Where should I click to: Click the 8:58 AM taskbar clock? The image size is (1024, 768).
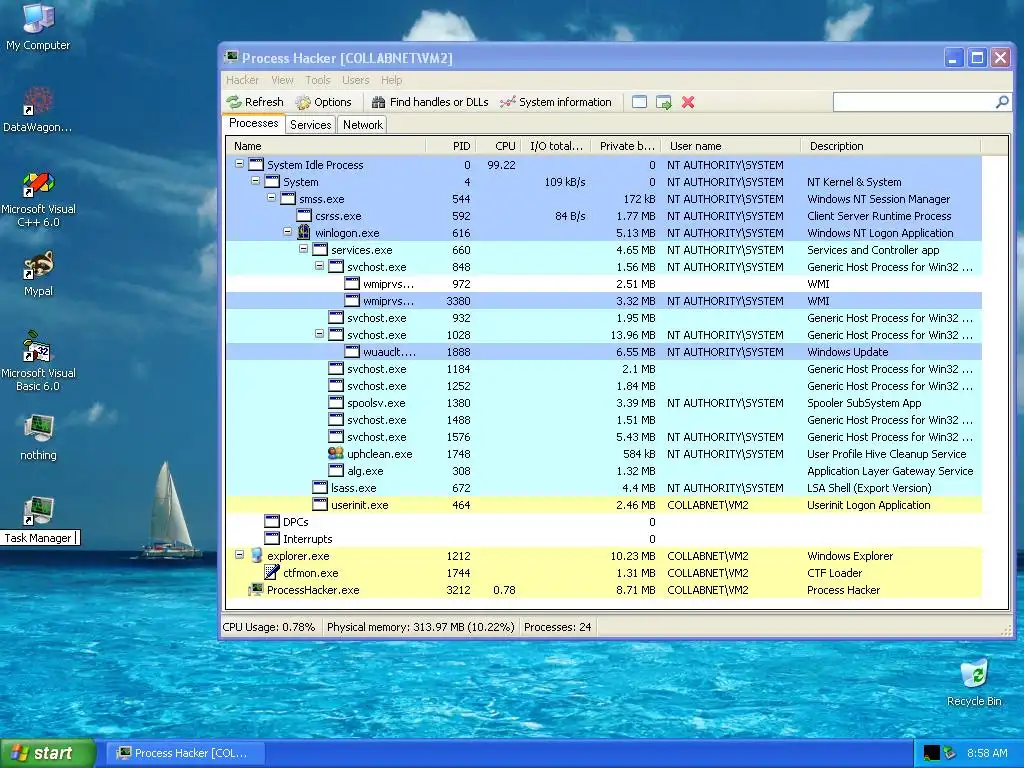pos(987,753)
